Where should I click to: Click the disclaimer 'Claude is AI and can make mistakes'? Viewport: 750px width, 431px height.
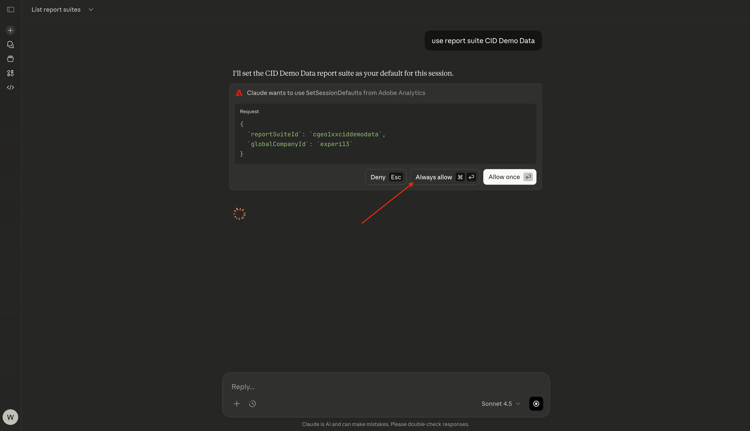386,424
